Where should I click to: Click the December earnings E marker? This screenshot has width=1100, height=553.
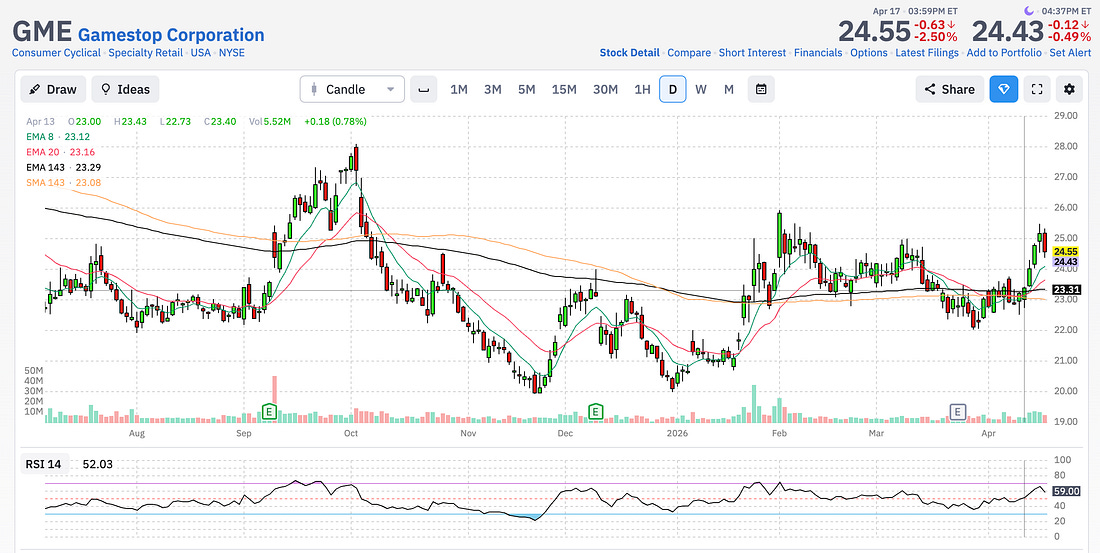click(596, 411)
